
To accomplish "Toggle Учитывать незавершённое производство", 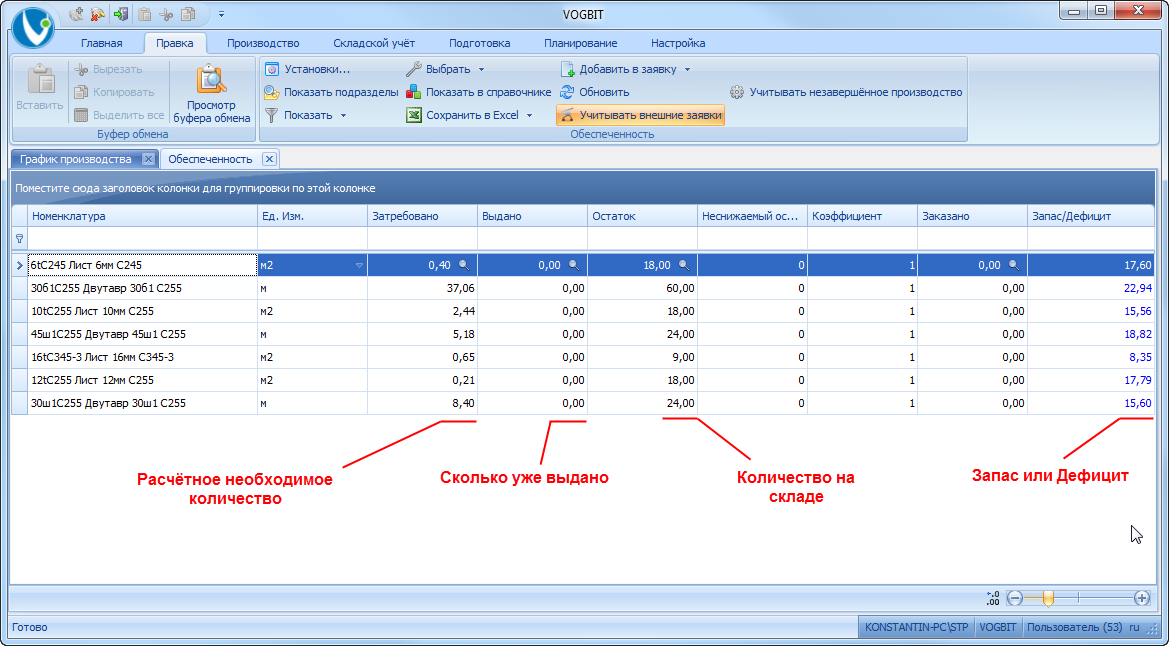I will [x=846, y=92].
